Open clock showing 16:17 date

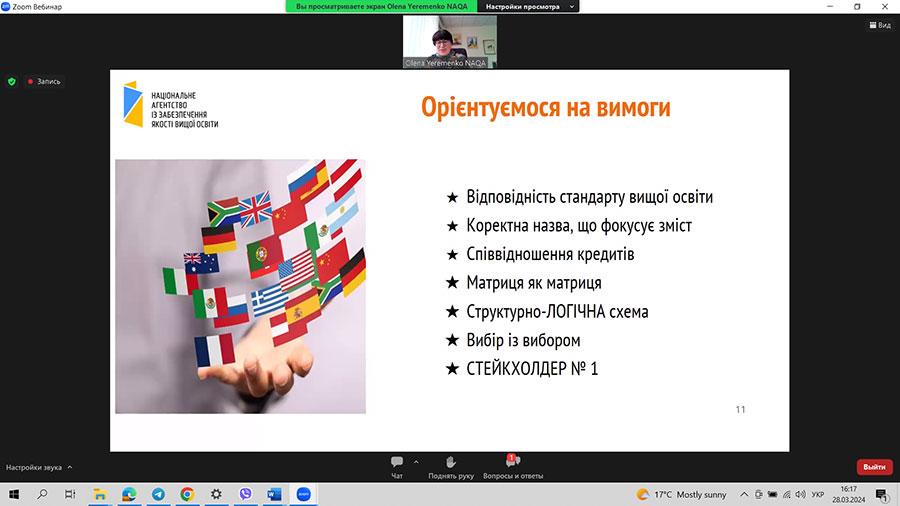(848, 494)
